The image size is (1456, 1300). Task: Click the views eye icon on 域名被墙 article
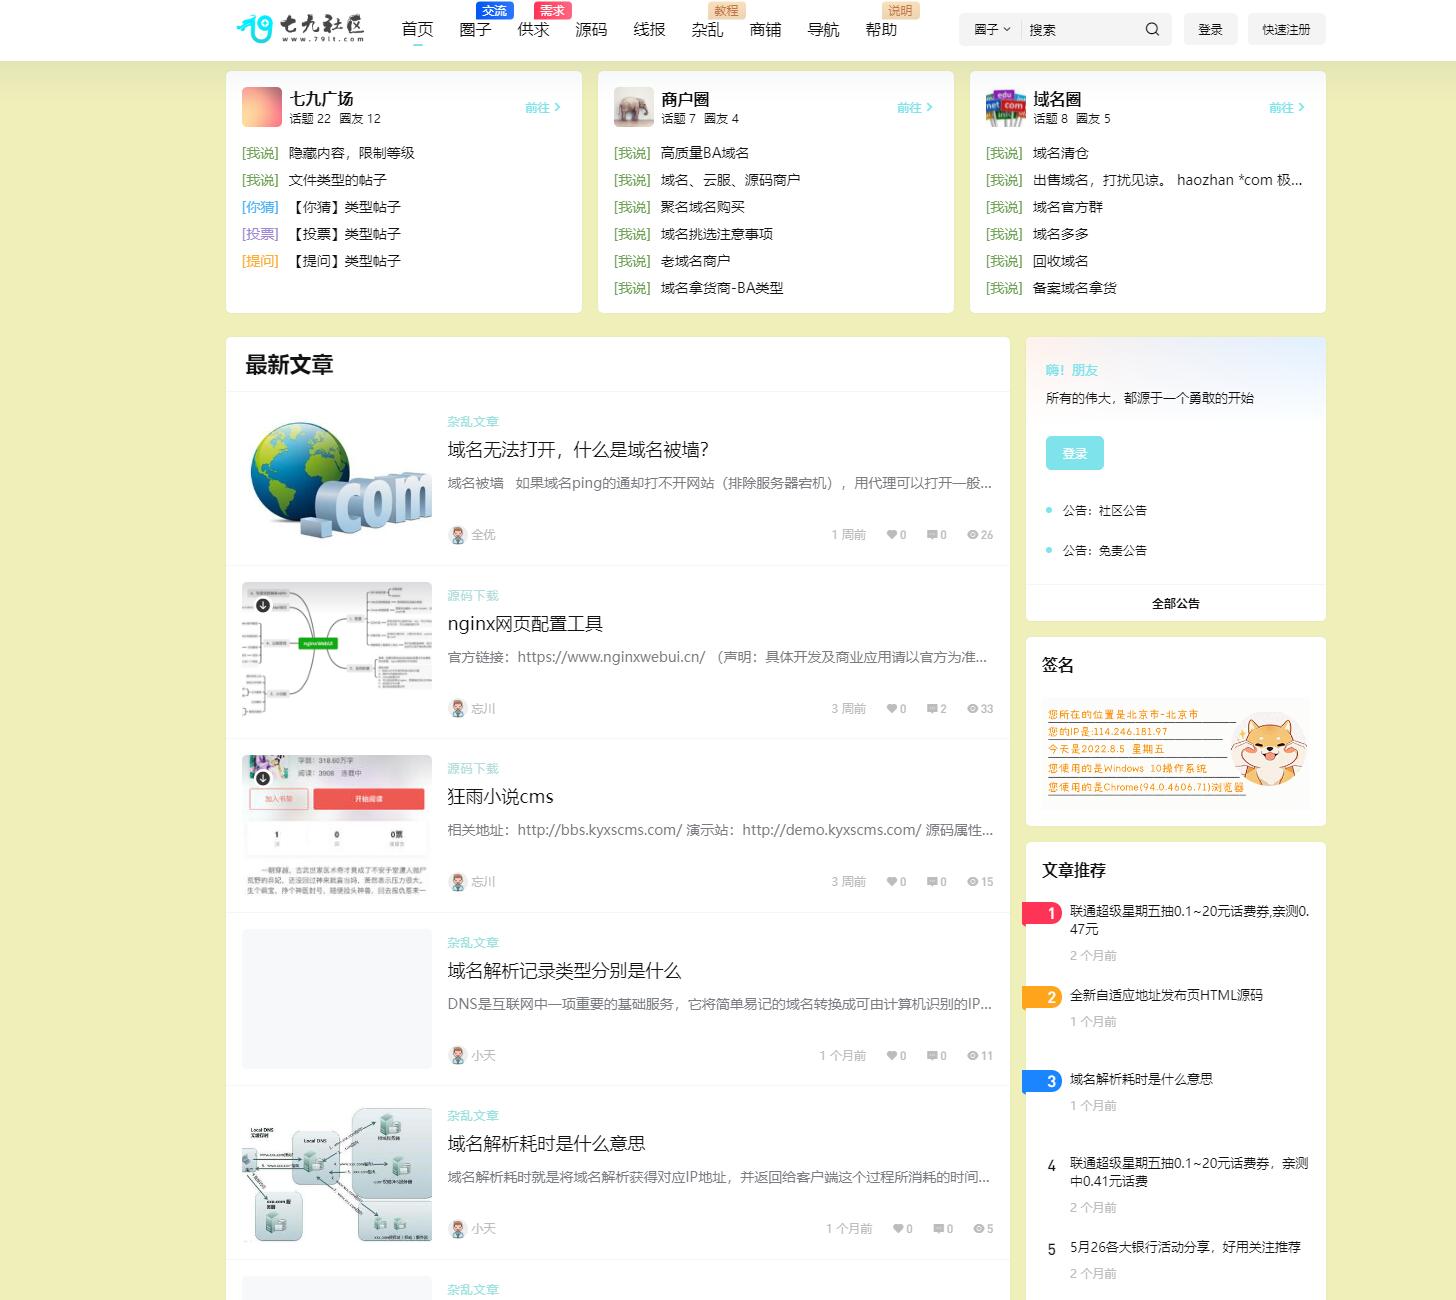pos(972,535)
